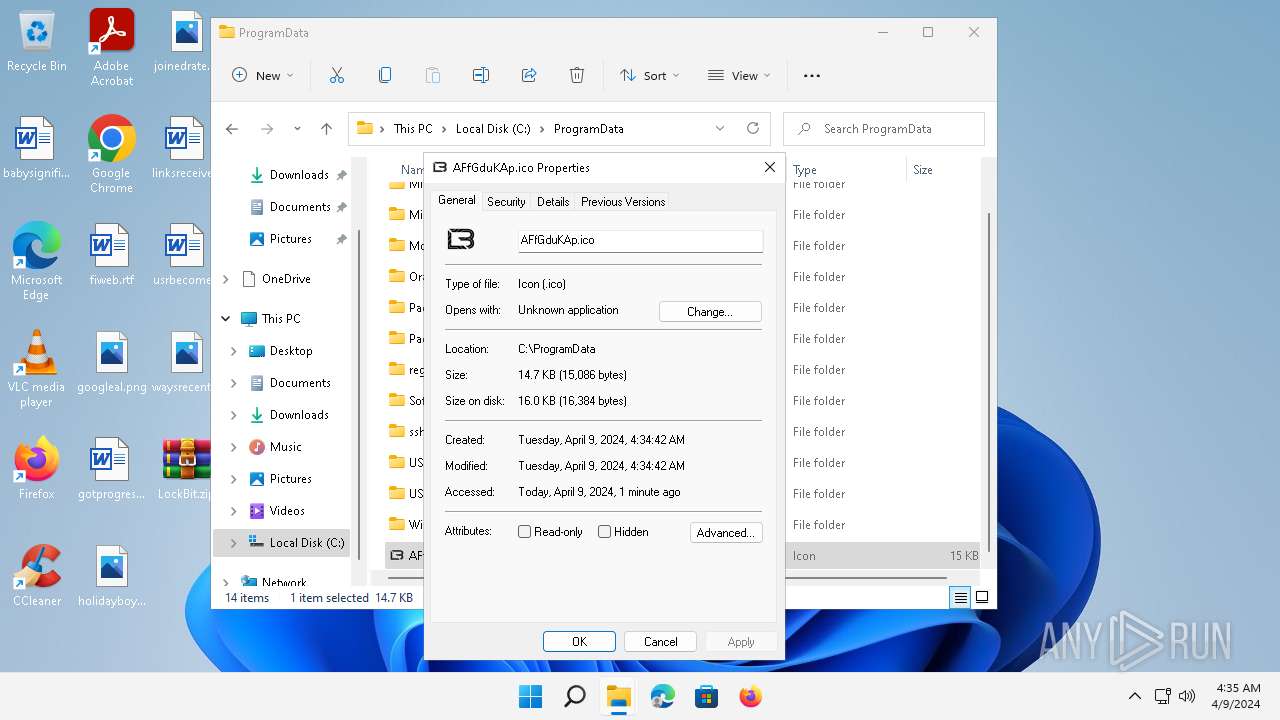Switch to the Previous Versions tab

[x=623, y=202]
